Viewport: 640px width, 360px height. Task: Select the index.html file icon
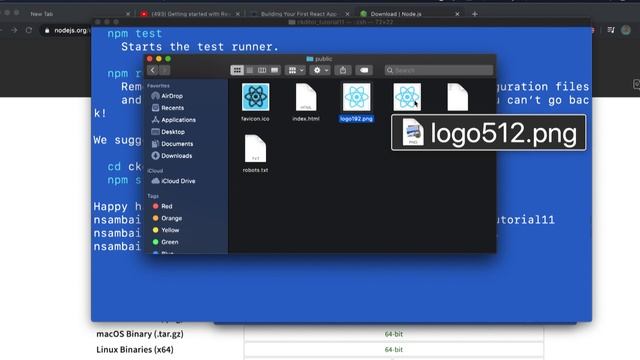306,97
